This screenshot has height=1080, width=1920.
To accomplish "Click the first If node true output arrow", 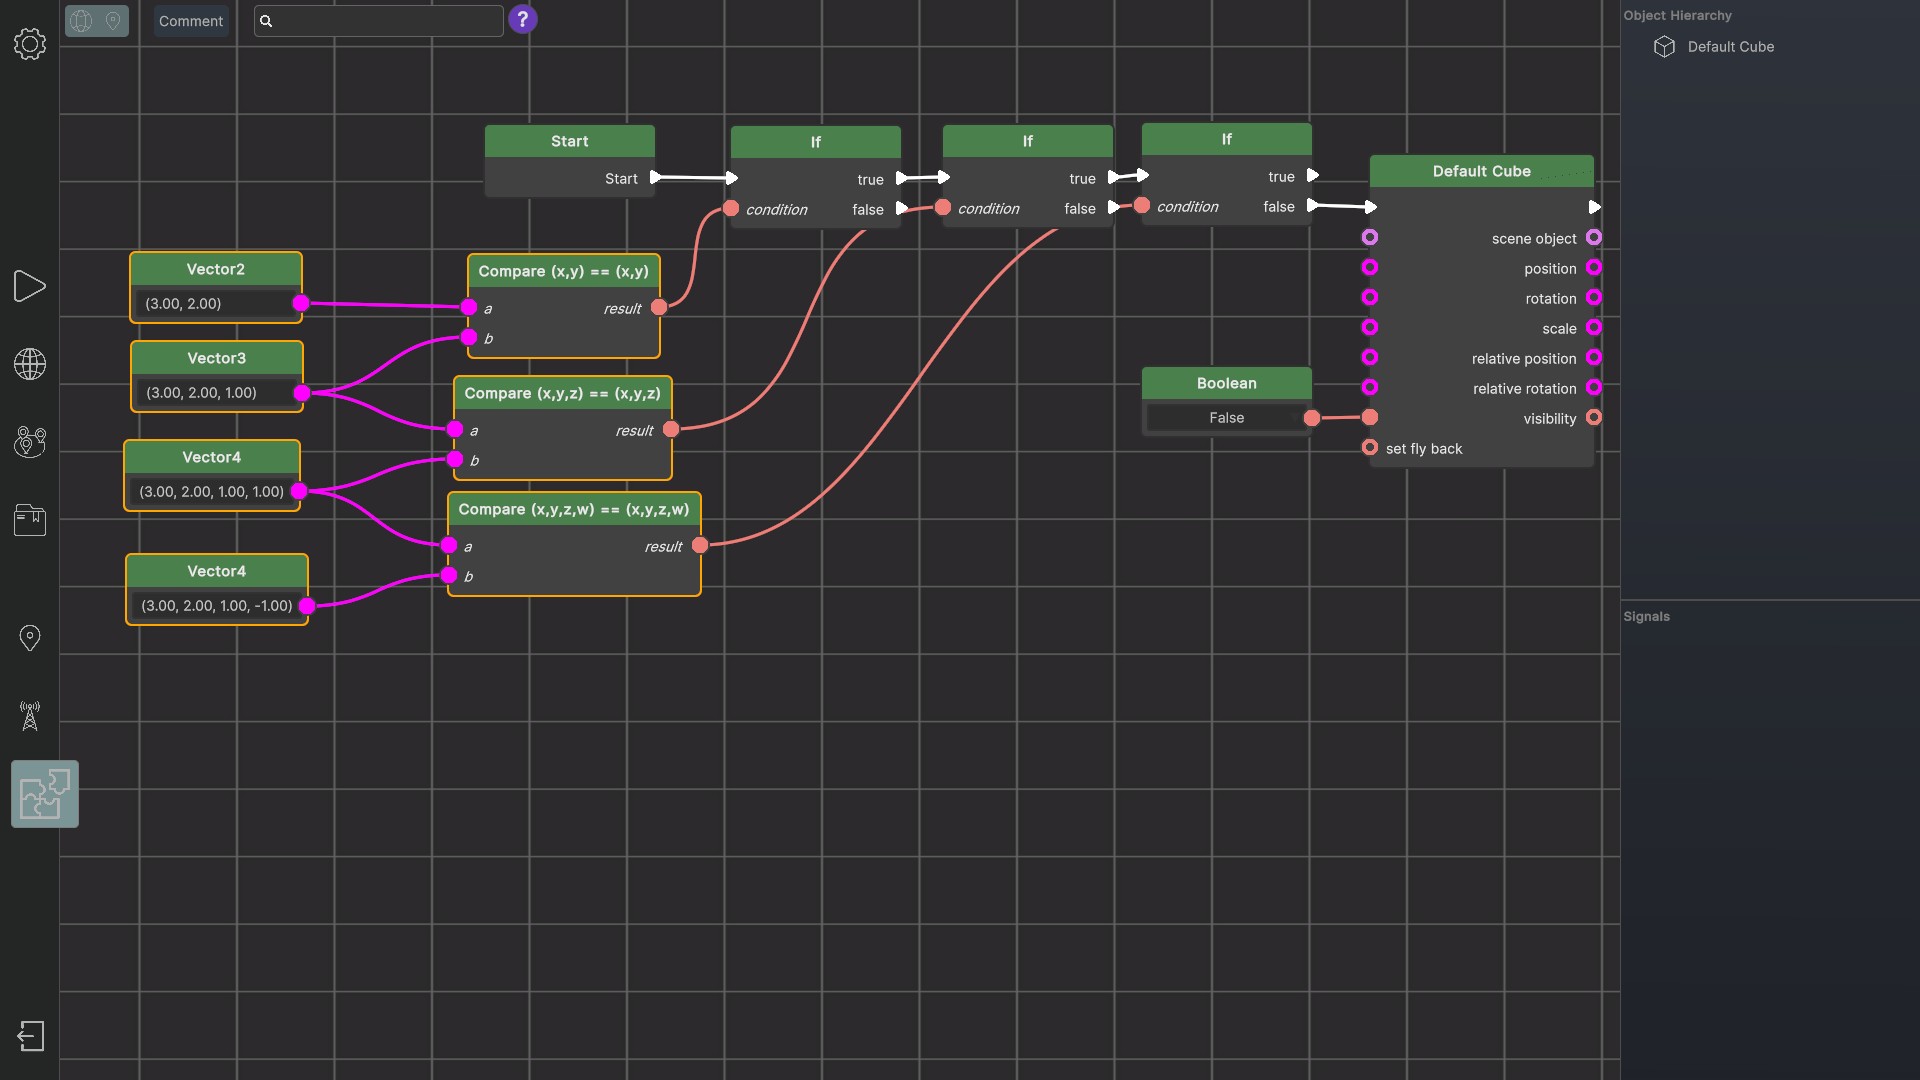I will pos(902,179).
